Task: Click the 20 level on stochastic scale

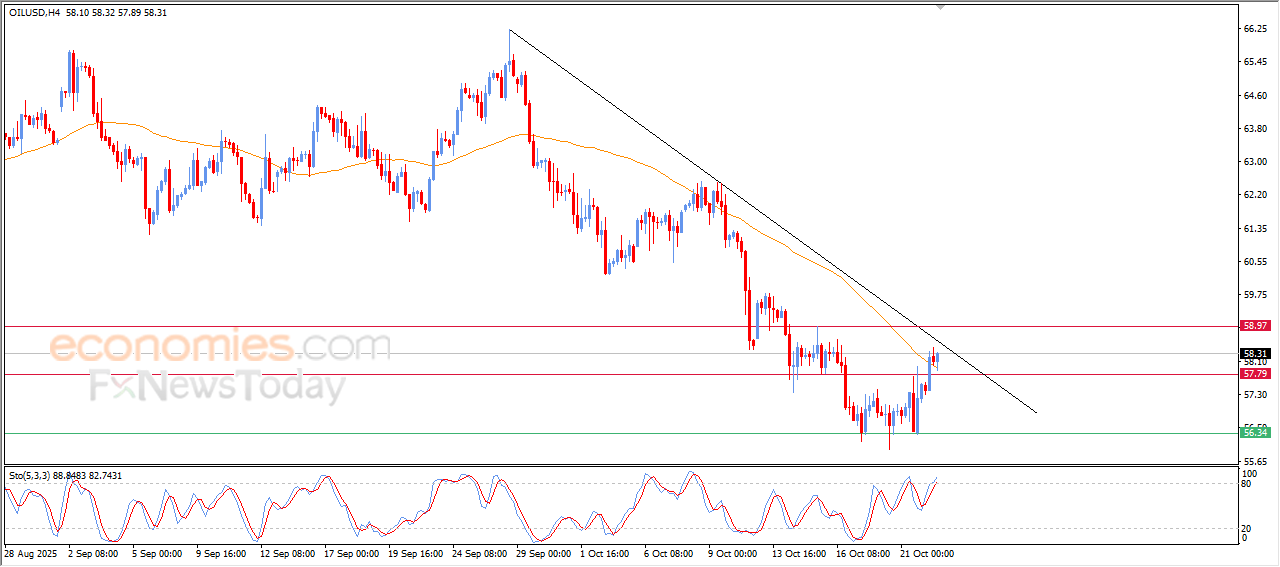Action: pyautogui.click(x=1246, y=528)
